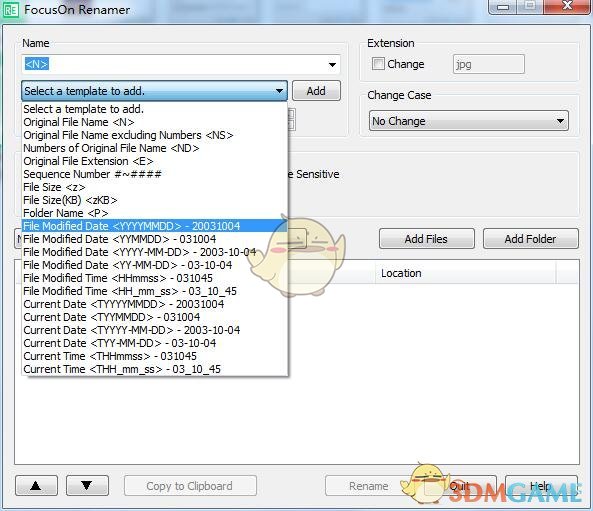Screen dimensions: 593x511
Task: Select File Modified Time <HHmmss> option
Action: pyautogui.click(x=154, y=278)
